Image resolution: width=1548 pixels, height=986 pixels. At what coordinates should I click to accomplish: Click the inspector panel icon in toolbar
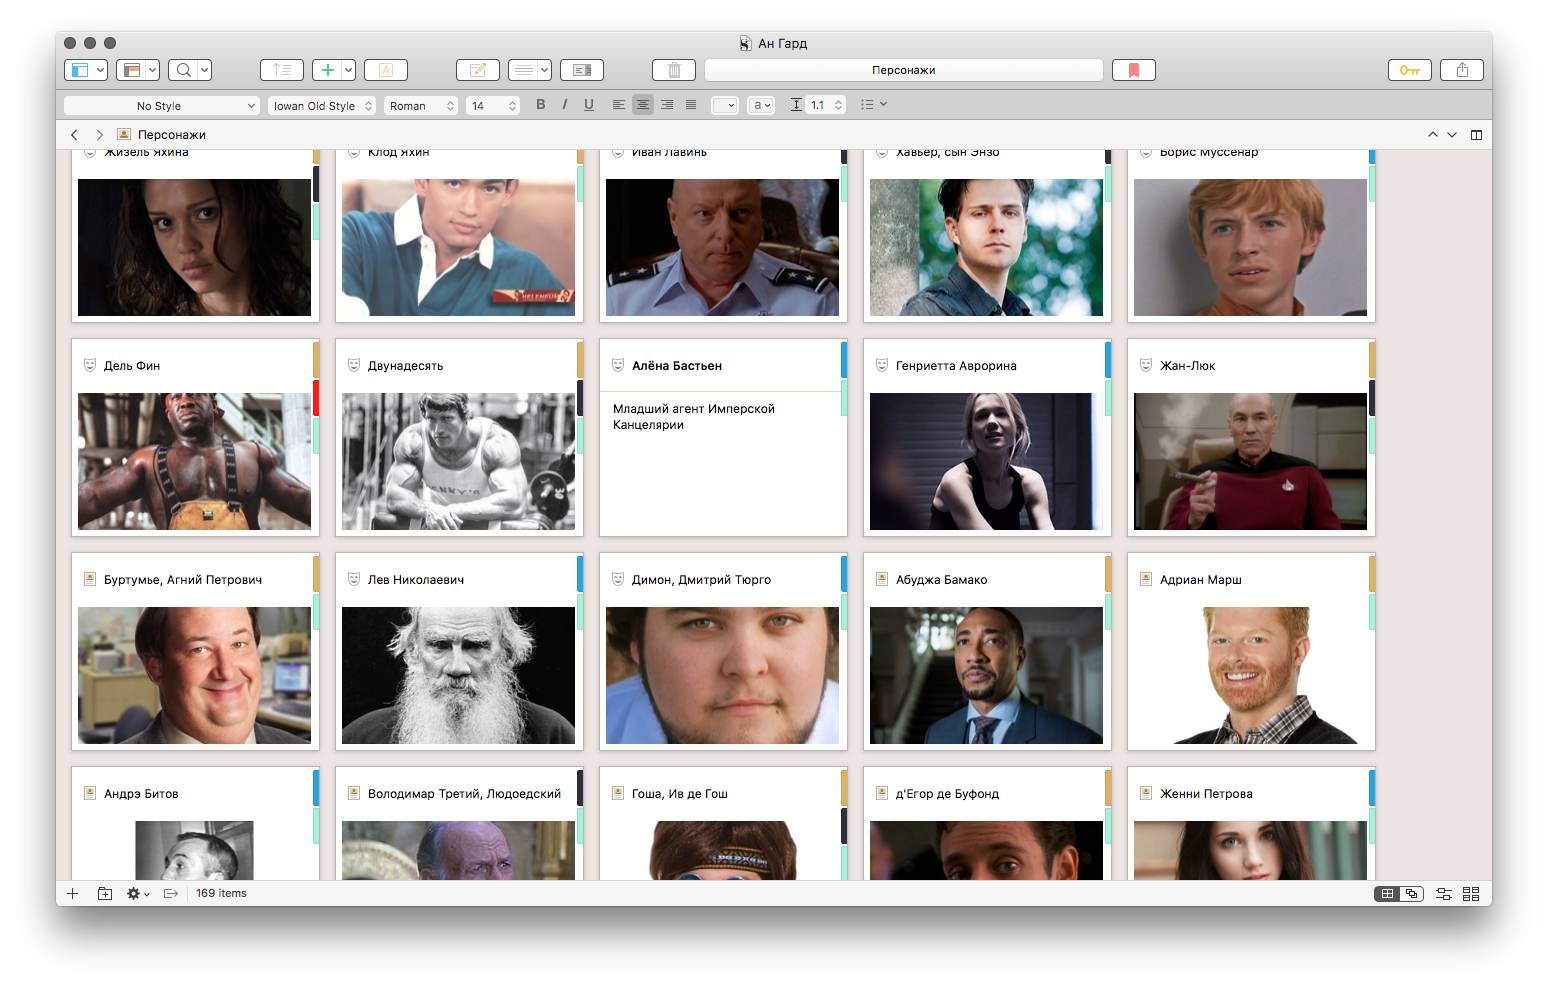[581, 70]
